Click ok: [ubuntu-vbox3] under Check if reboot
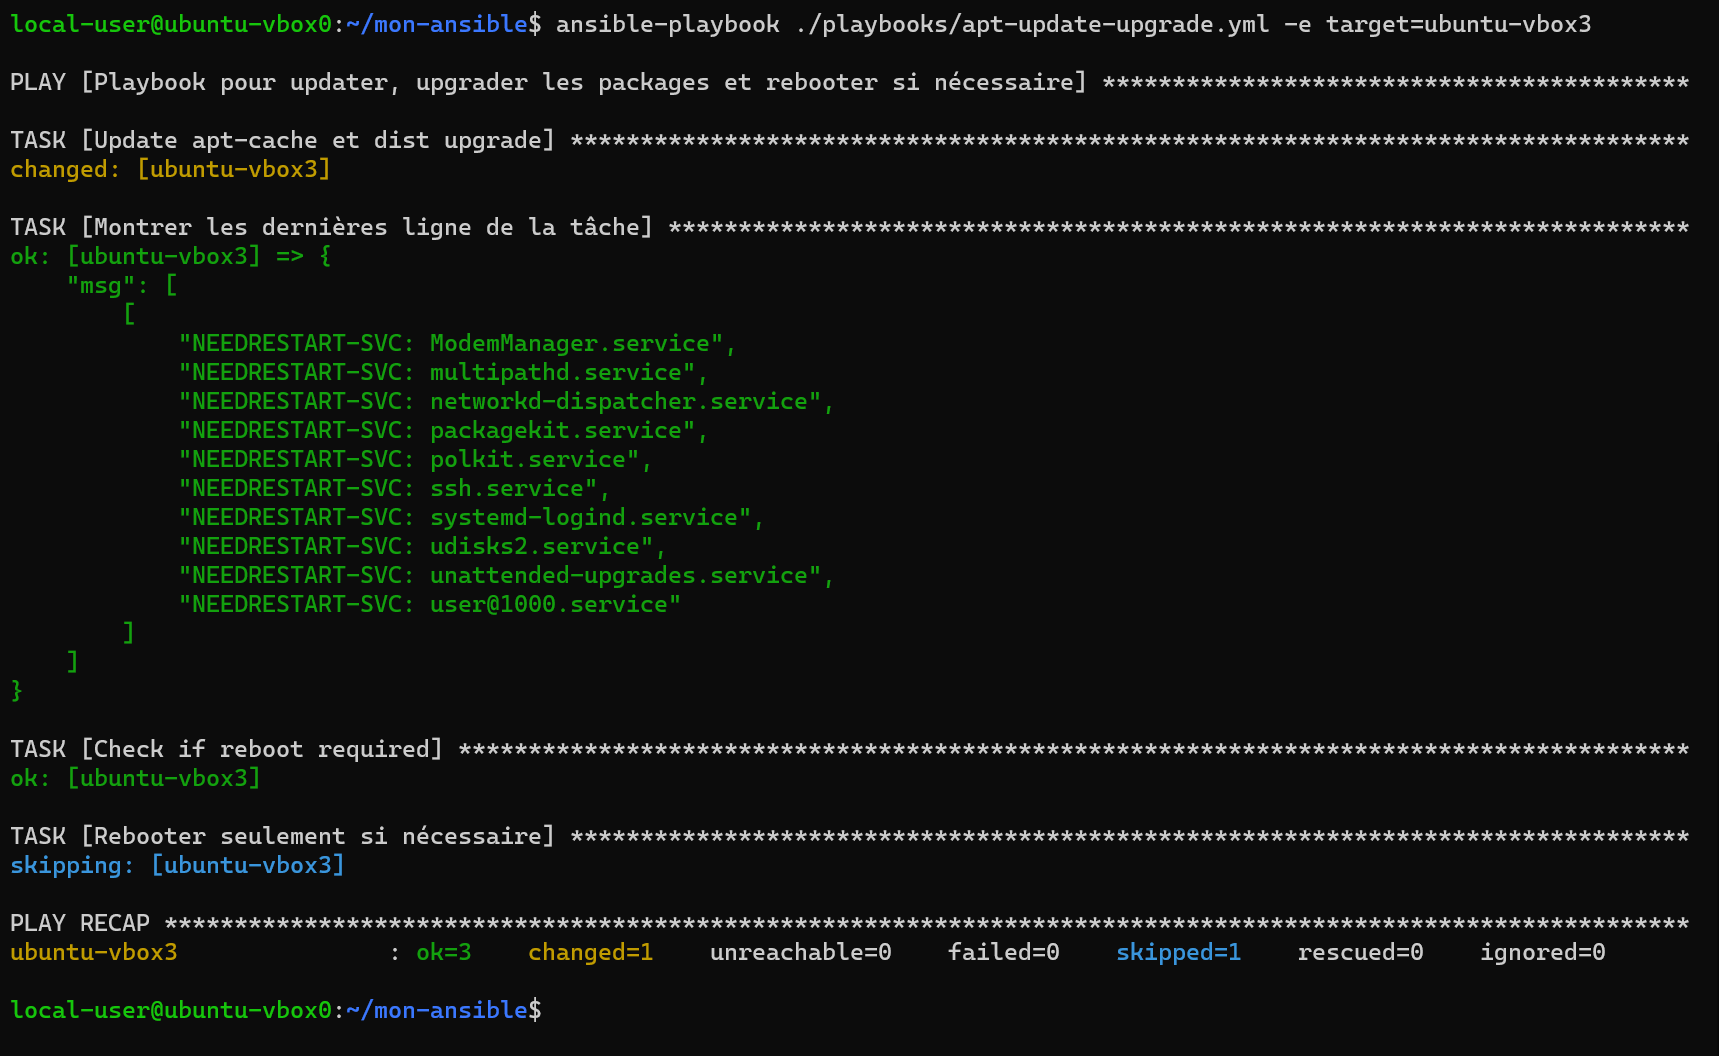Screen dimensions: 1719x1056 coord(135,778)
